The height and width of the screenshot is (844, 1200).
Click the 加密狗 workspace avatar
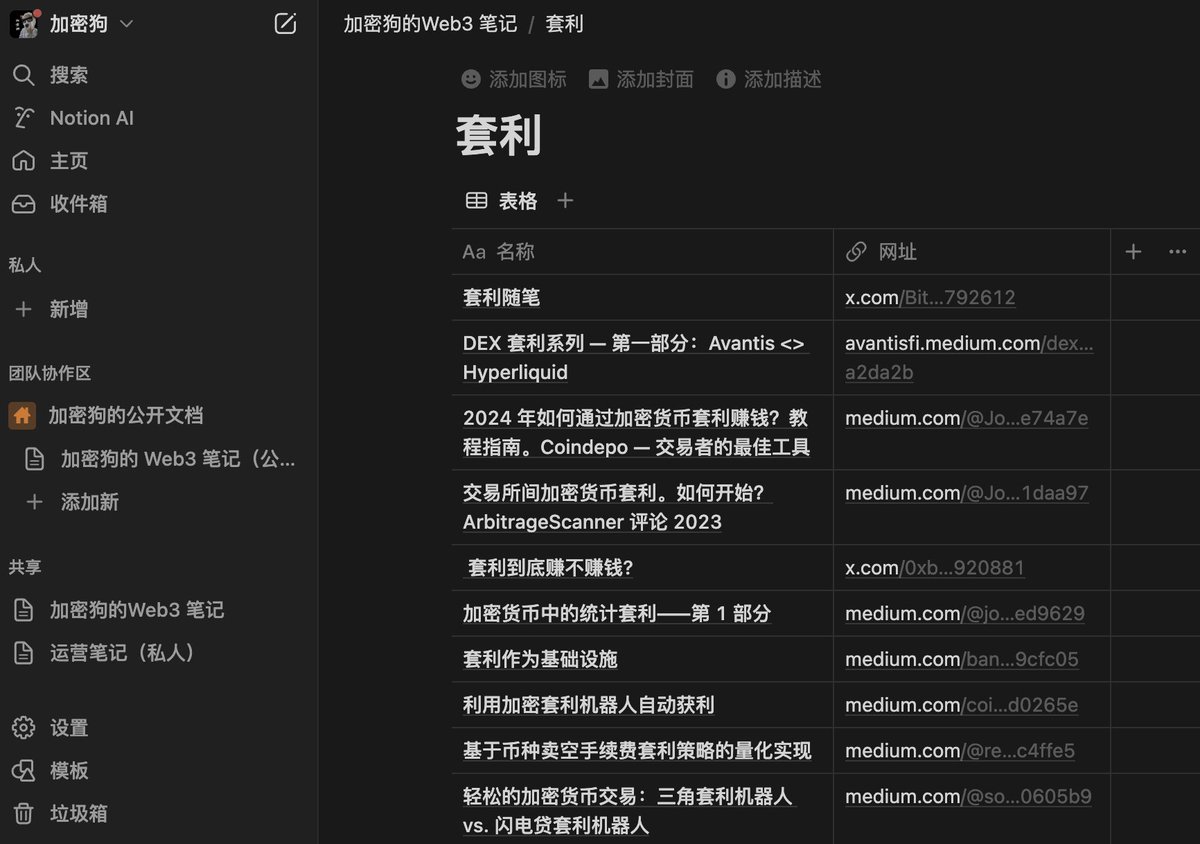pos(24,24)
